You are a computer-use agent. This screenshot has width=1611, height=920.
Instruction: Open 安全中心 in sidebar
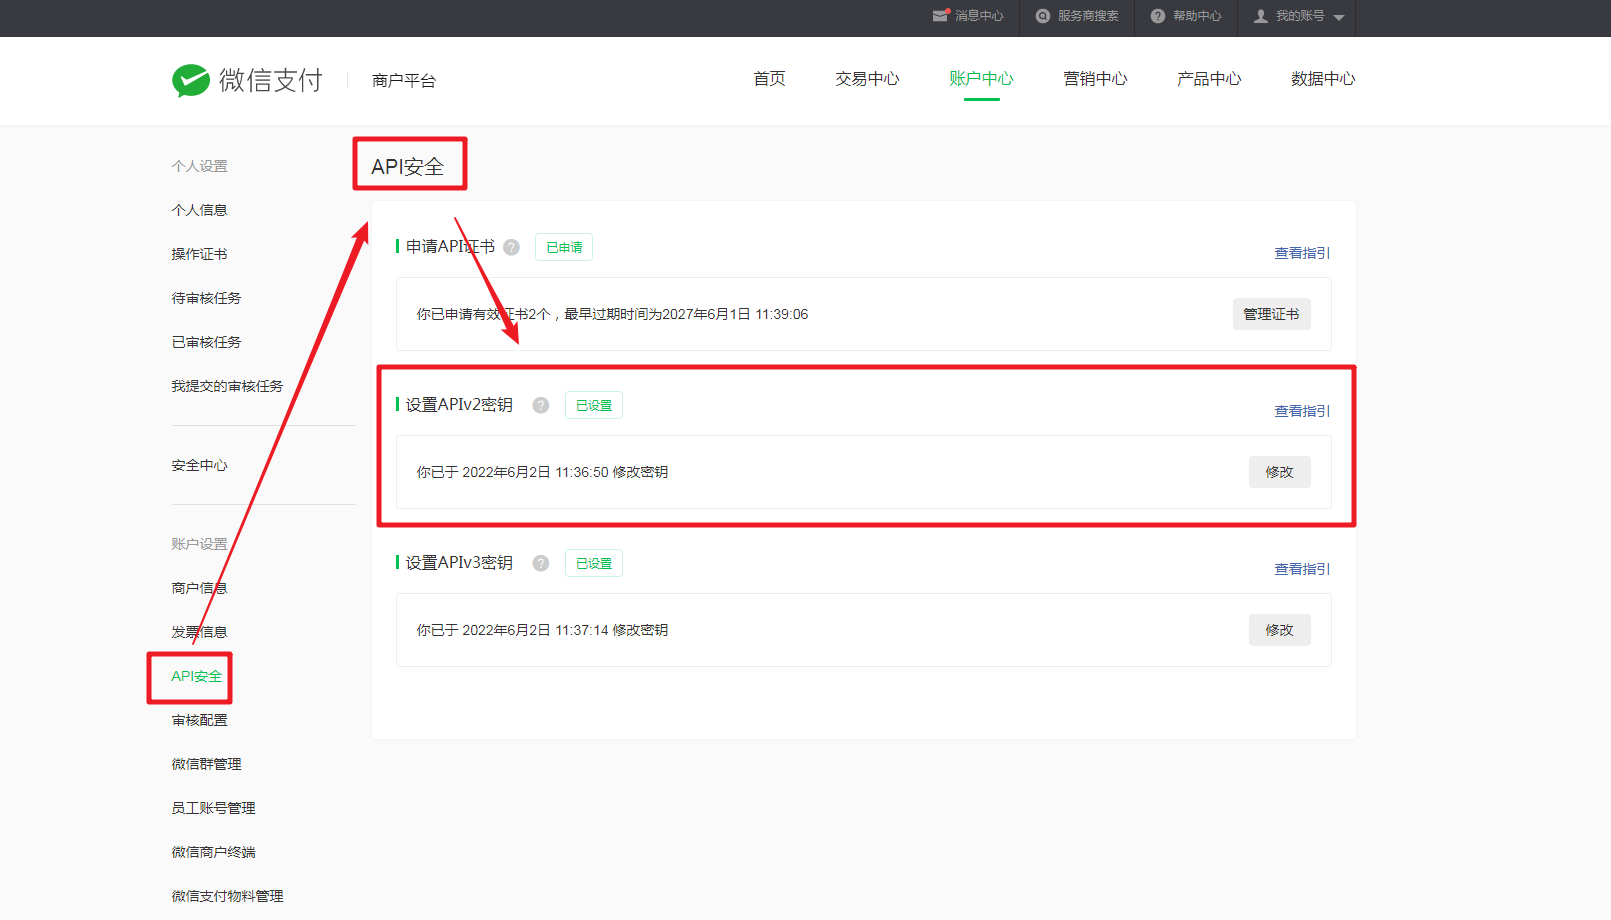[x=199, y=465]
